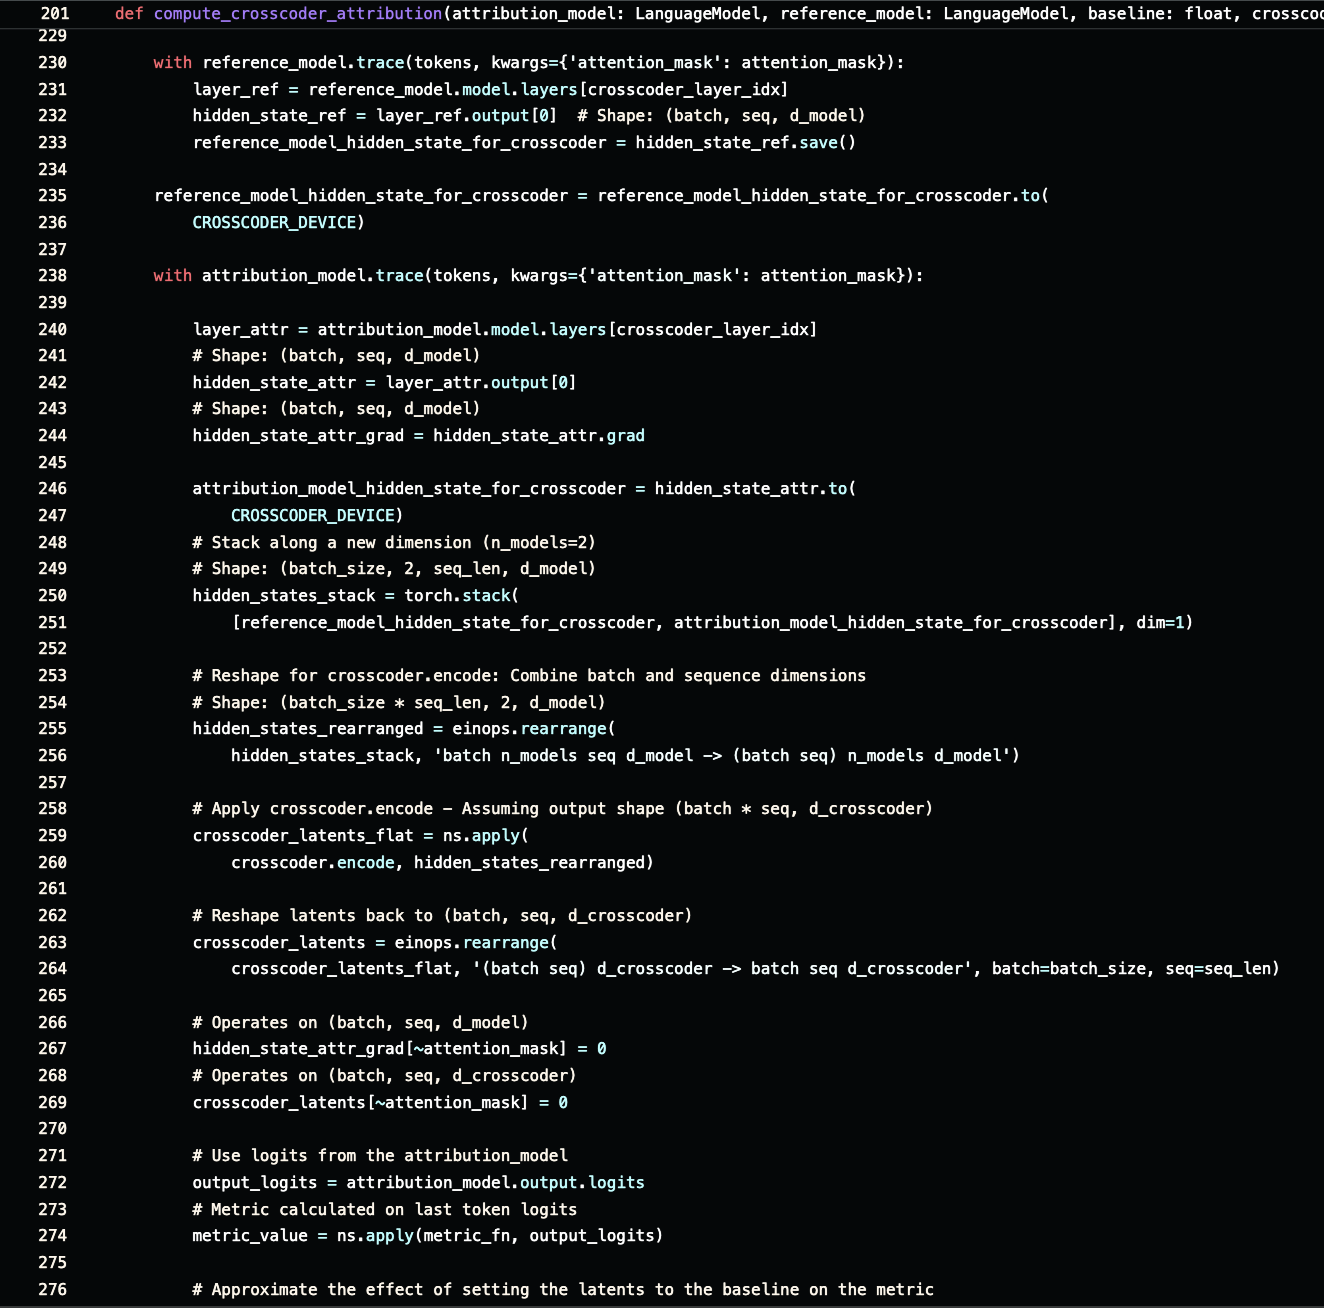Select the with keyword on line 238

170,275
